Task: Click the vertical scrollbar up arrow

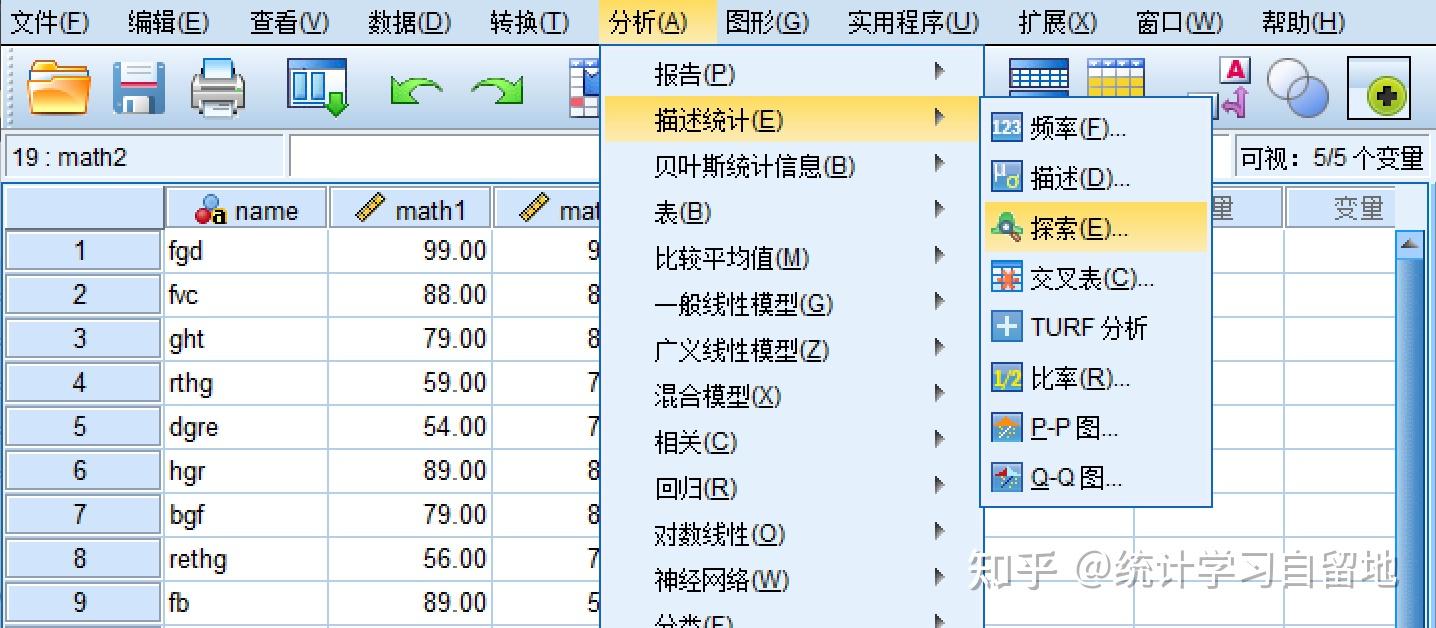Action: pyautogui.click(x=1409, y=243)
